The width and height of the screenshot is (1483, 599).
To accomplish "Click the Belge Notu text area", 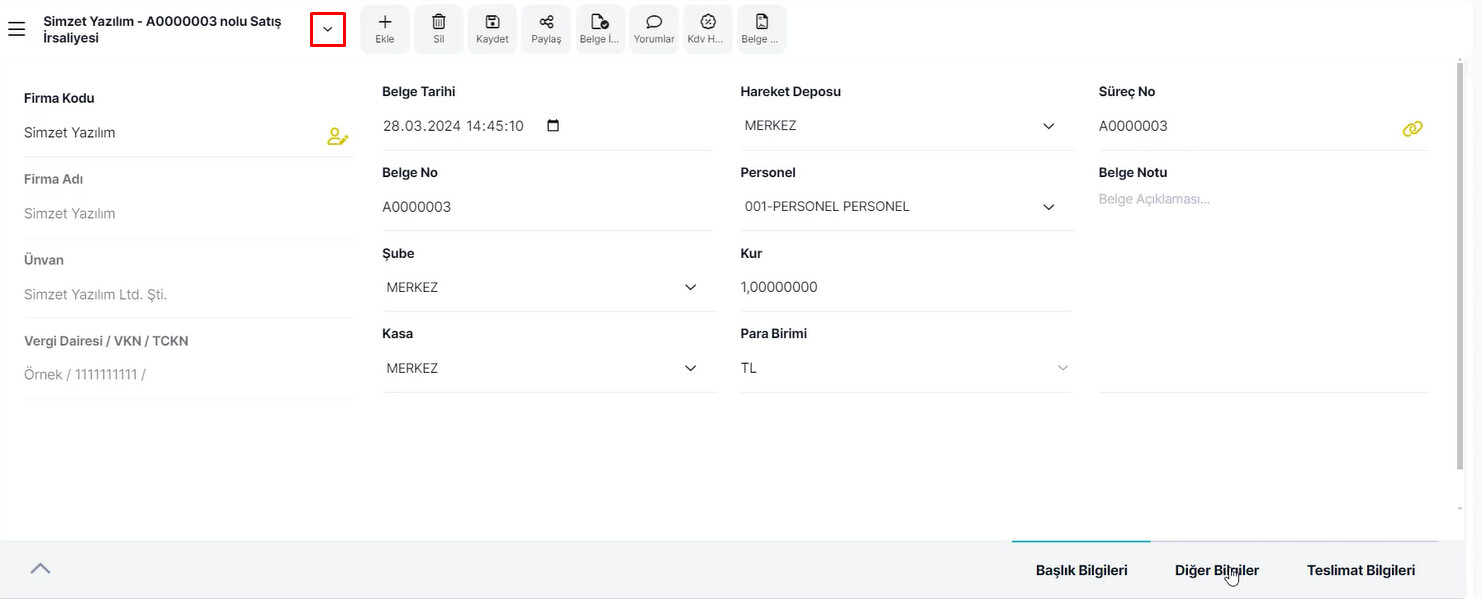I will 1264,288.
